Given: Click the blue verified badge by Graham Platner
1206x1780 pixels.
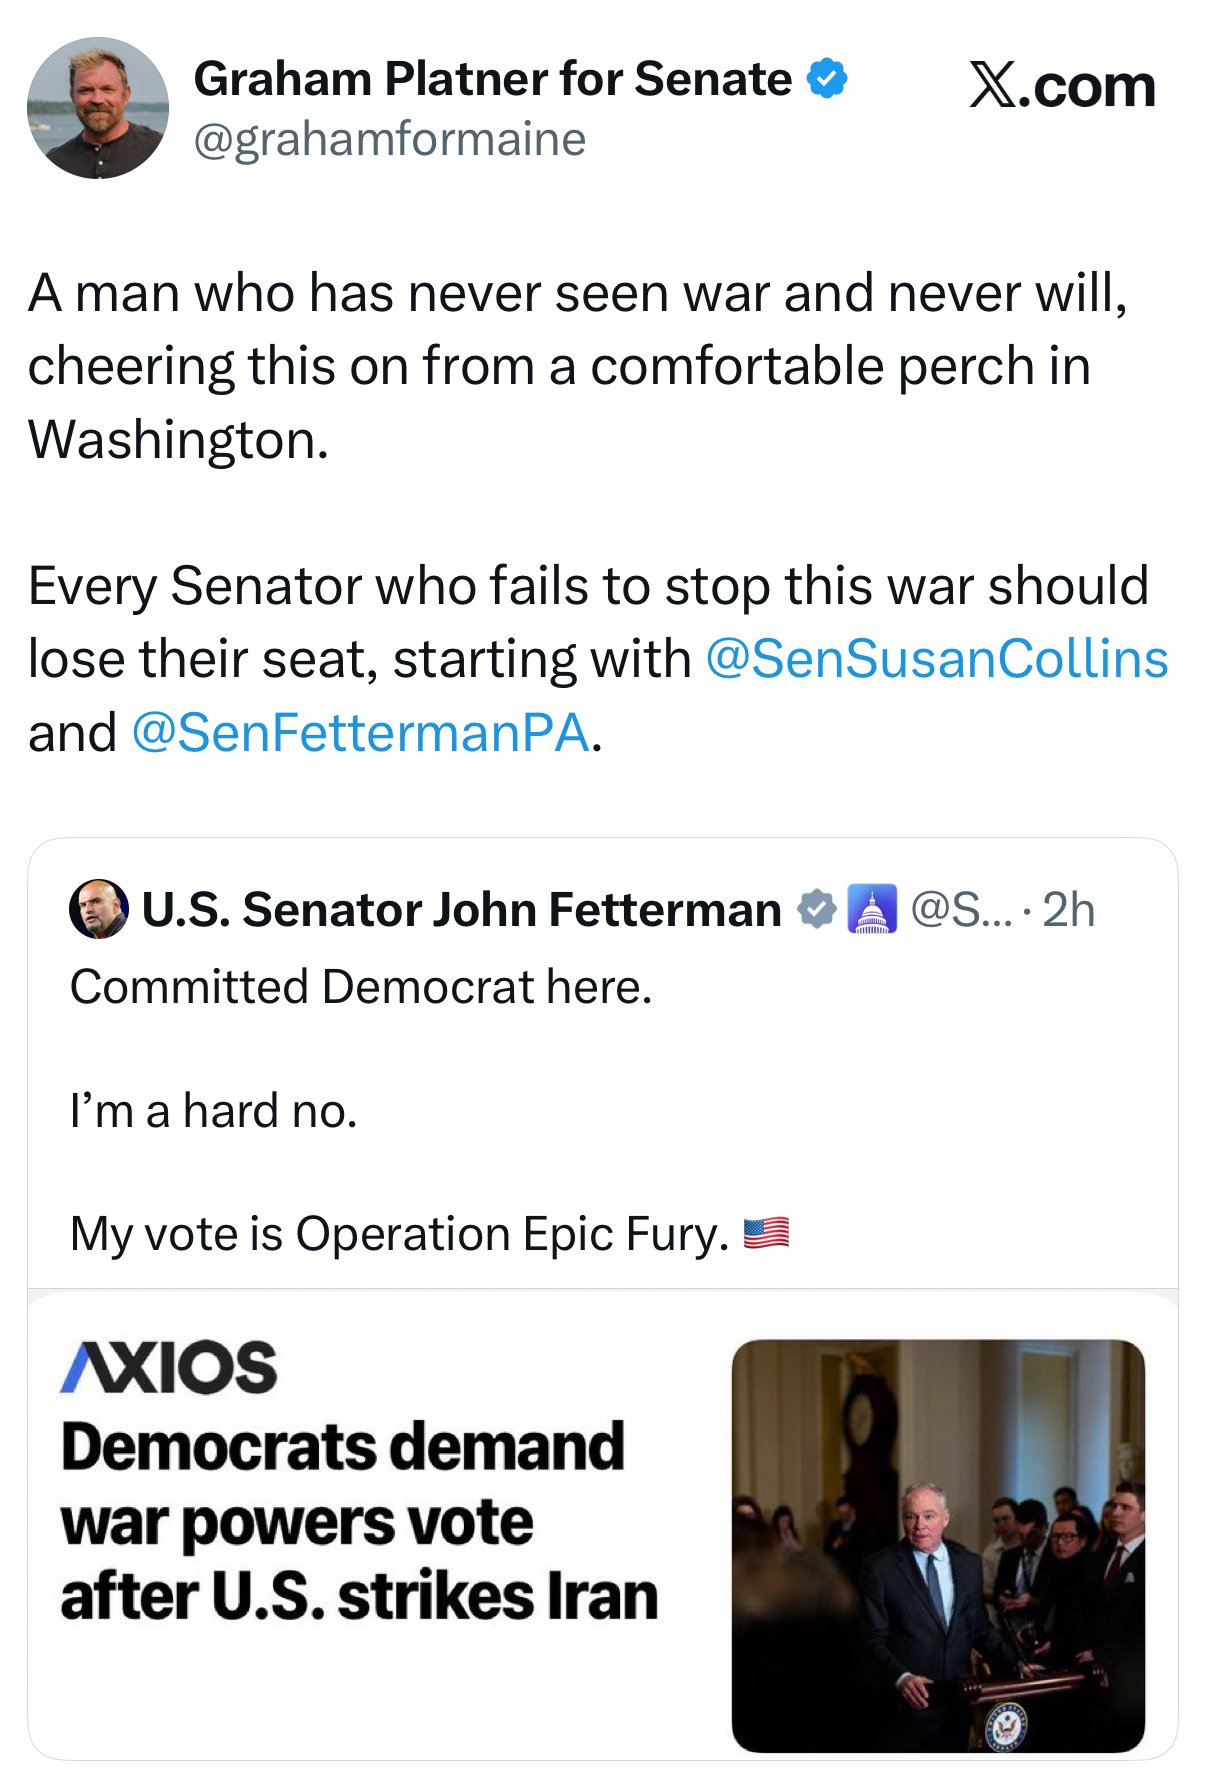Looking at the screenshot, I should tap(827, 79).
